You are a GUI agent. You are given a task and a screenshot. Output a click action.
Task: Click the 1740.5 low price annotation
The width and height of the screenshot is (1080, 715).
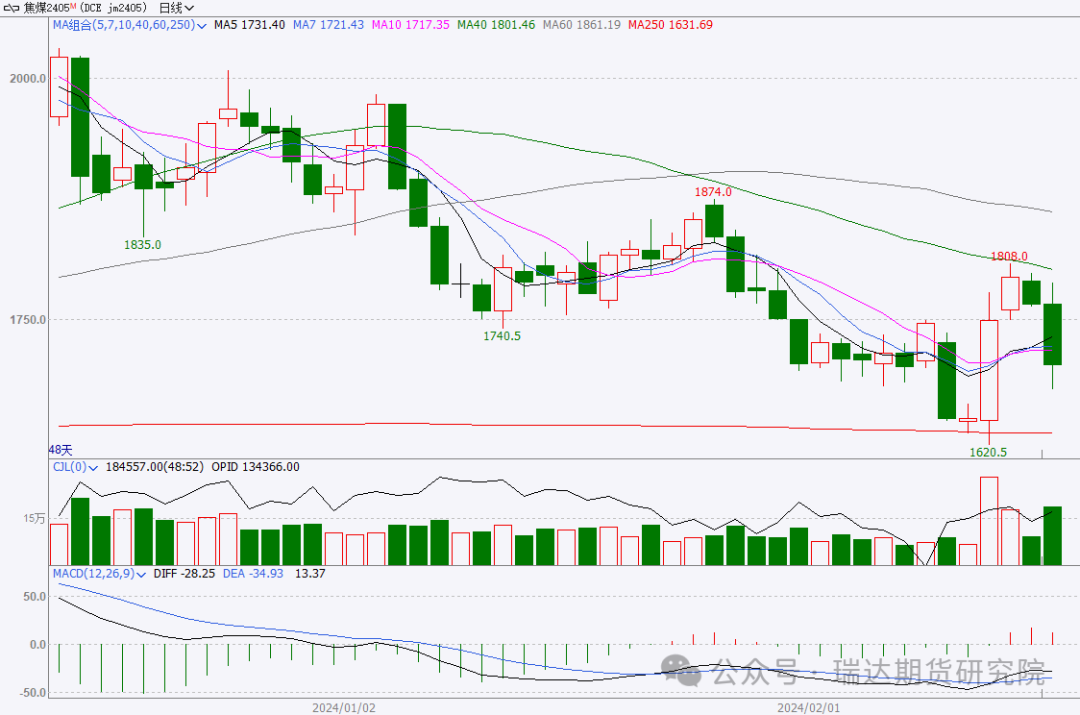pyautogui.click(x=501, y=336)
